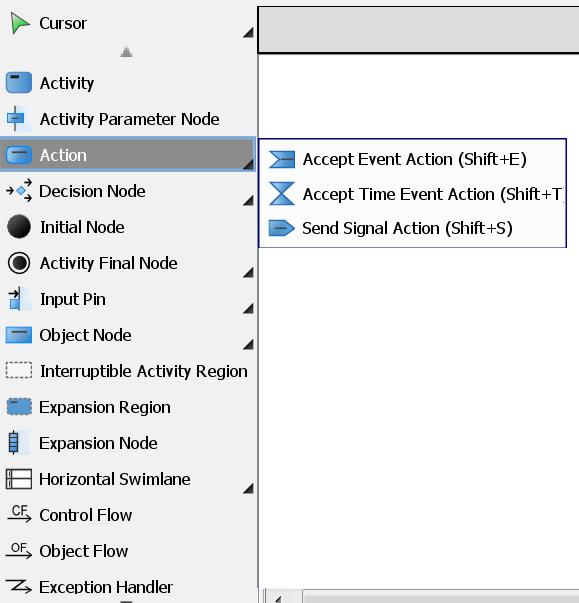Click the horizontal scrollbar left arrow

pos(278,598)
